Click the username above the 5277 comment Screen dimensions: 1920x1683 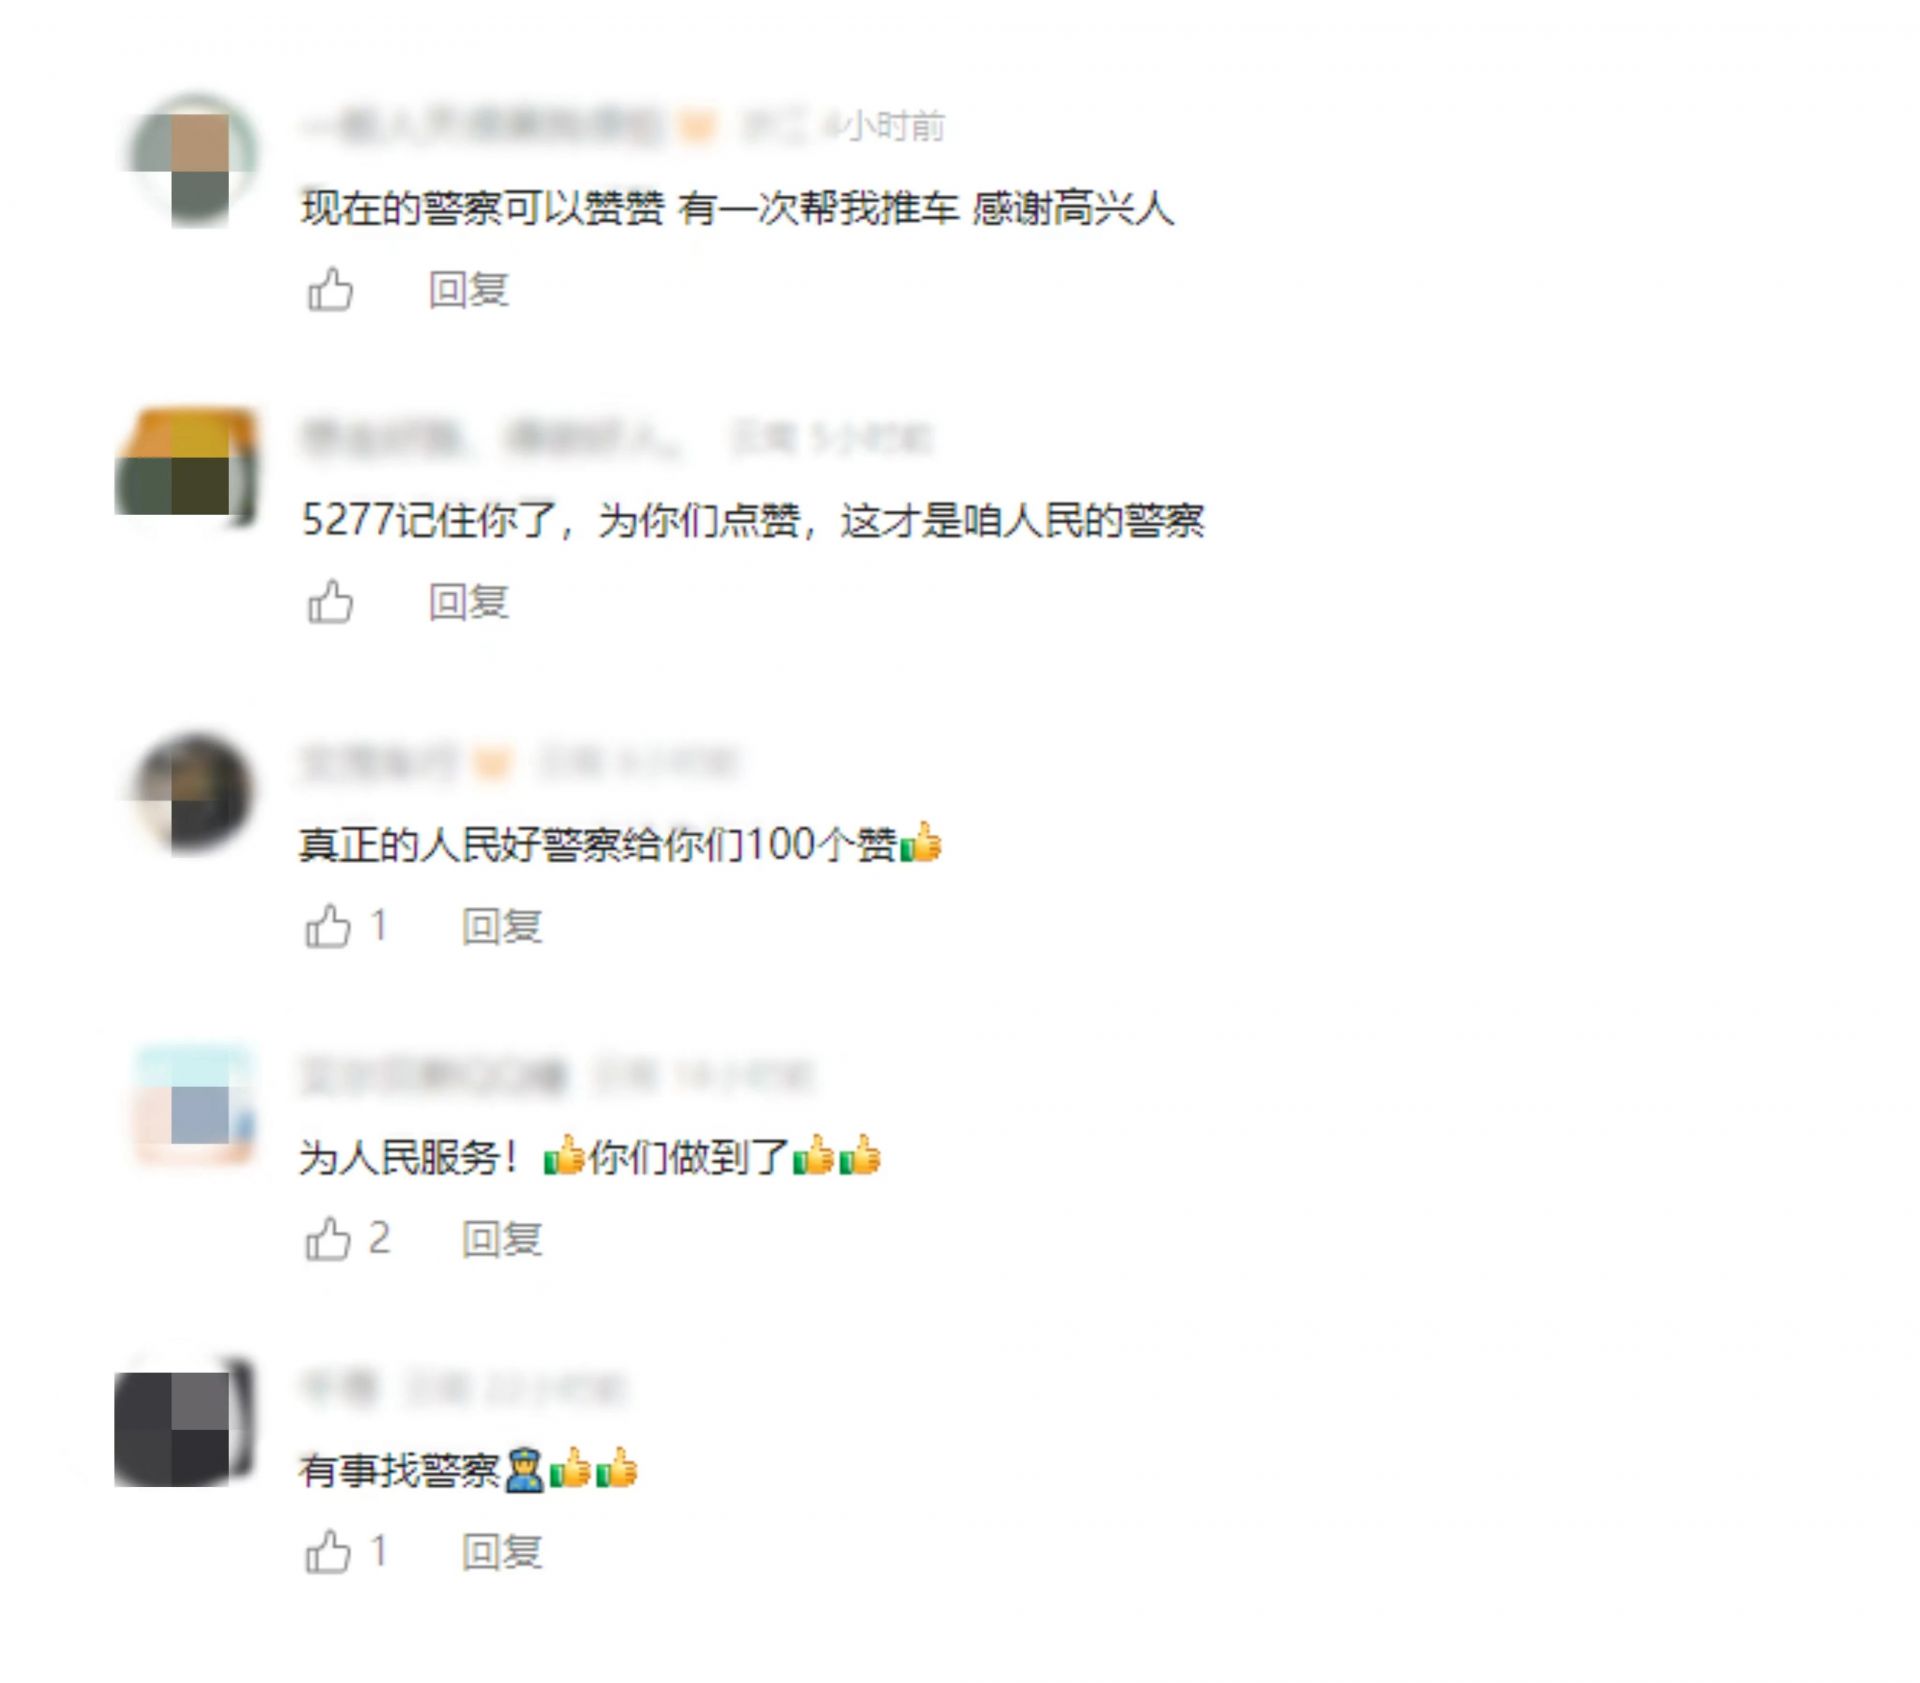pos(491,438)
